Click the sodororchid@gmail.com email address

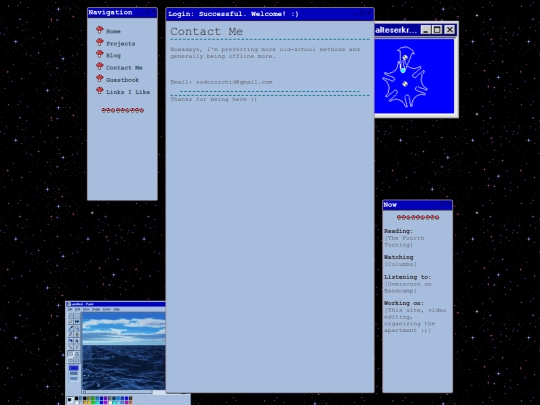(x=234, y=82)
